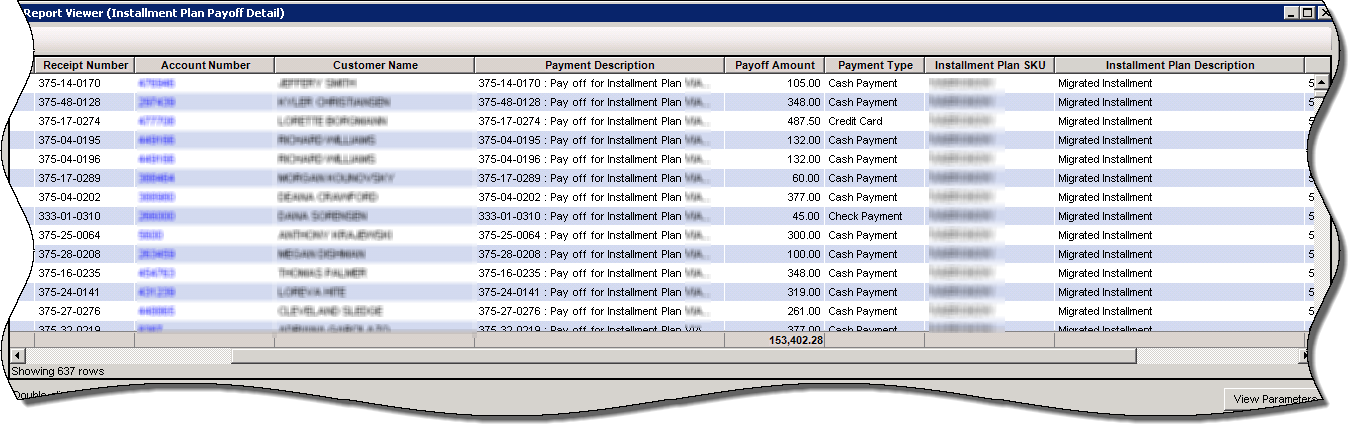Minimize the Report Viewer window
This screenshot has width=1356, height=432.
pyautogui.click(x=1291, y=13)
